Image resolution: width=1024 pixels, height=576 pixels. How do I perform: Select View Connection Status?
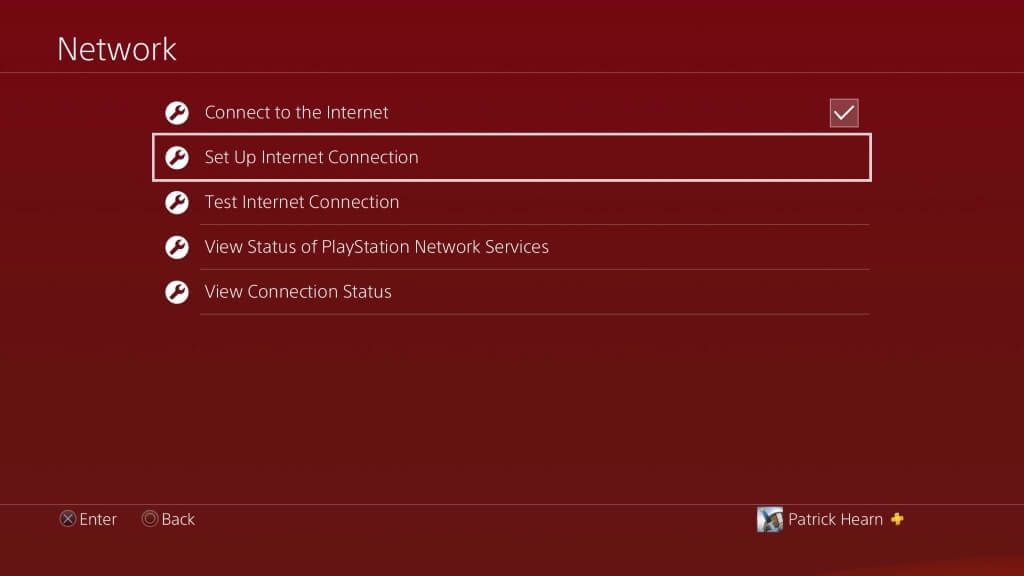[511, 292]
